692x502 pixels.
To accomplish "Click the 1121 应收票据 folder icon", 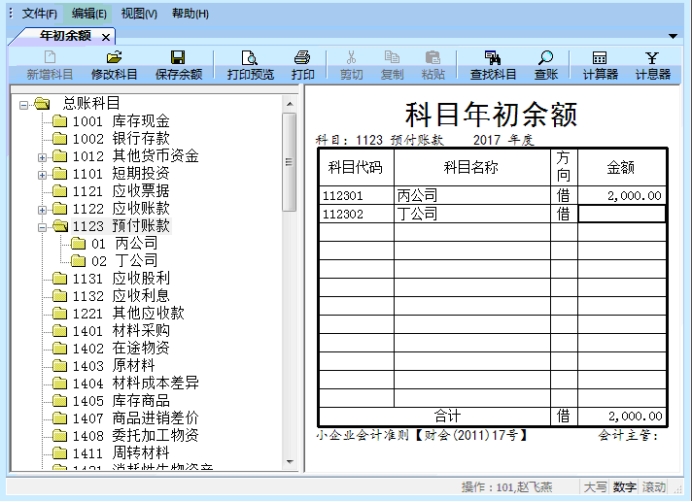I will (x=60, y=191).
